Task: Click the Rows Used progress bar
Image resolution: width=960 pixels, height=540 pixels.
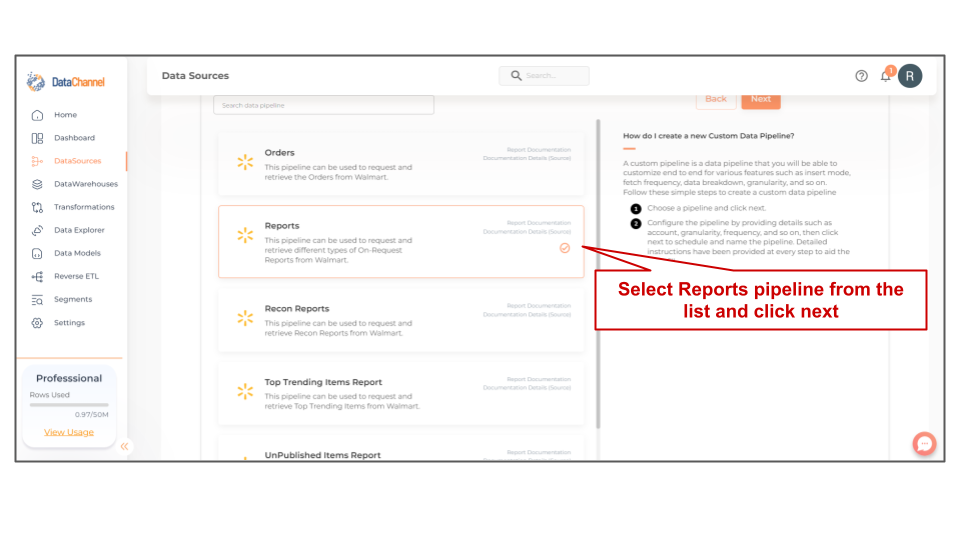Action: [x=69, y=405]
